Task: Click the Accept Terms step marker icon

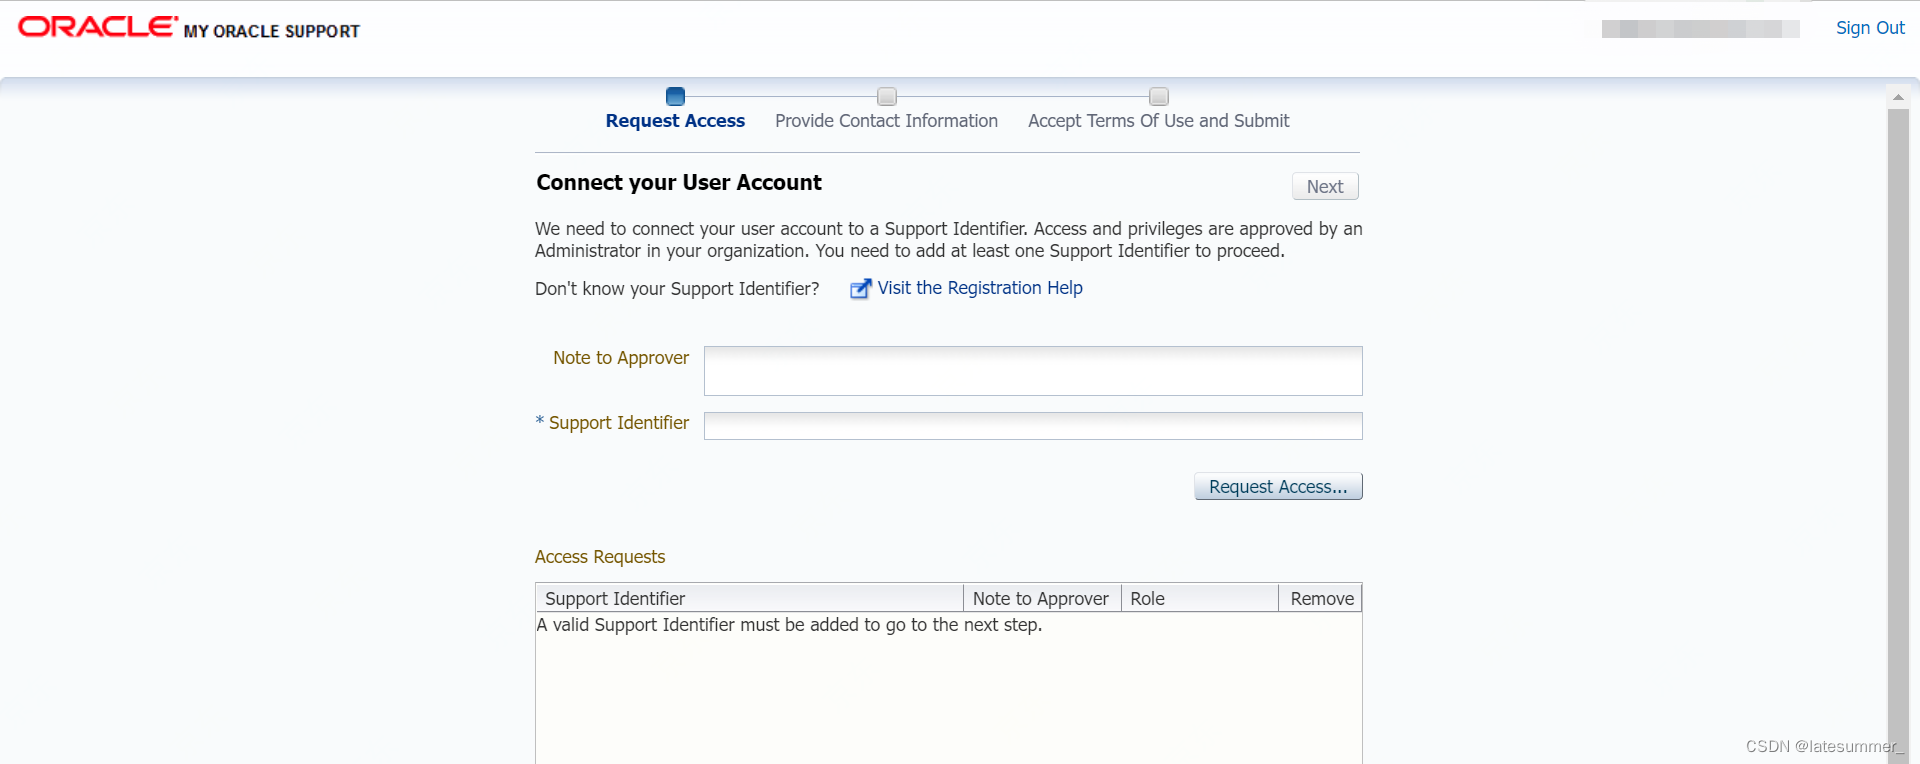Action: [x=1159, y=96]
